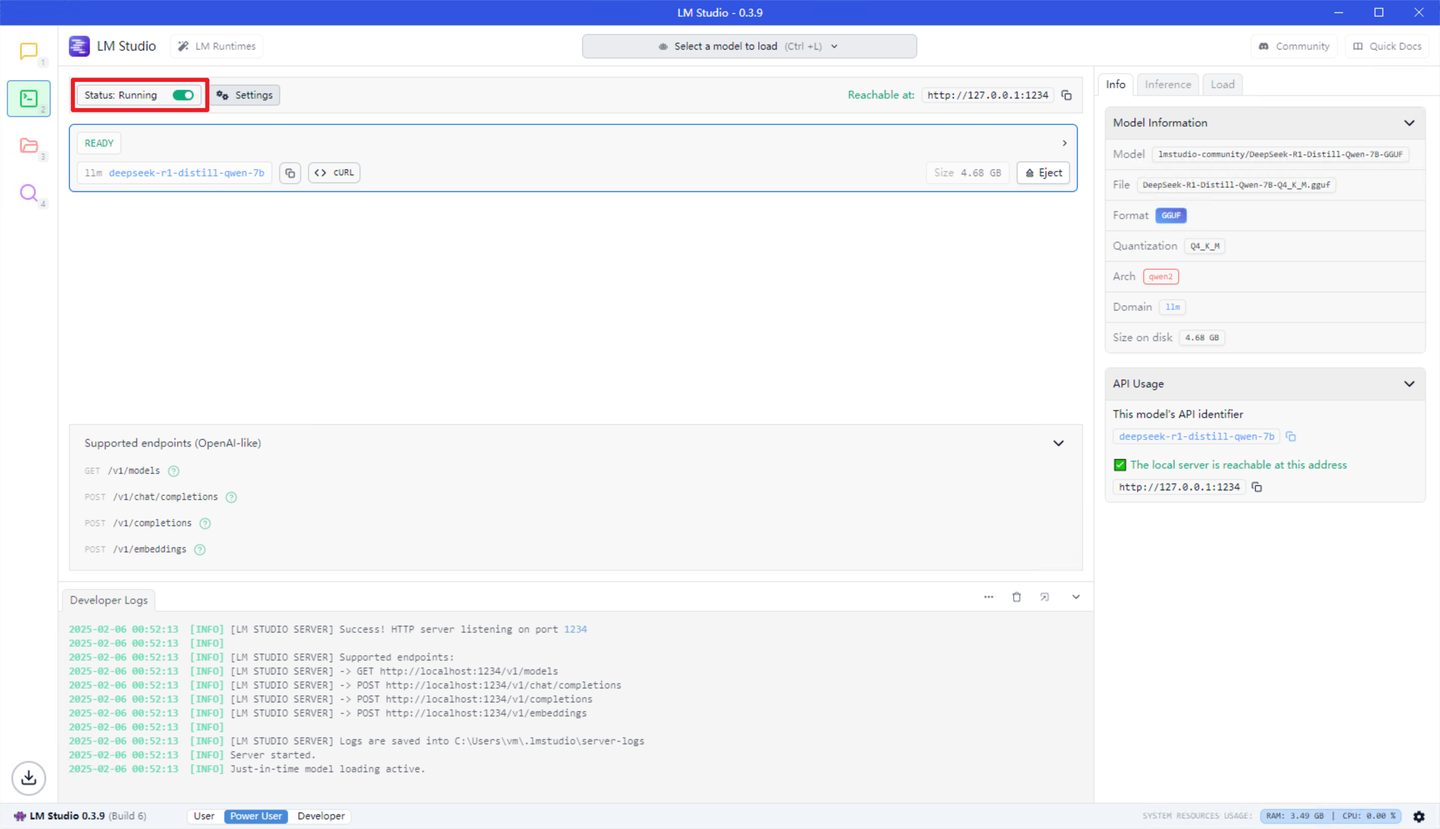Open the Discover search icon in the sidebar
This screenshot has height=829, width=1440.
pyautogui.click(x=28, y=193)
